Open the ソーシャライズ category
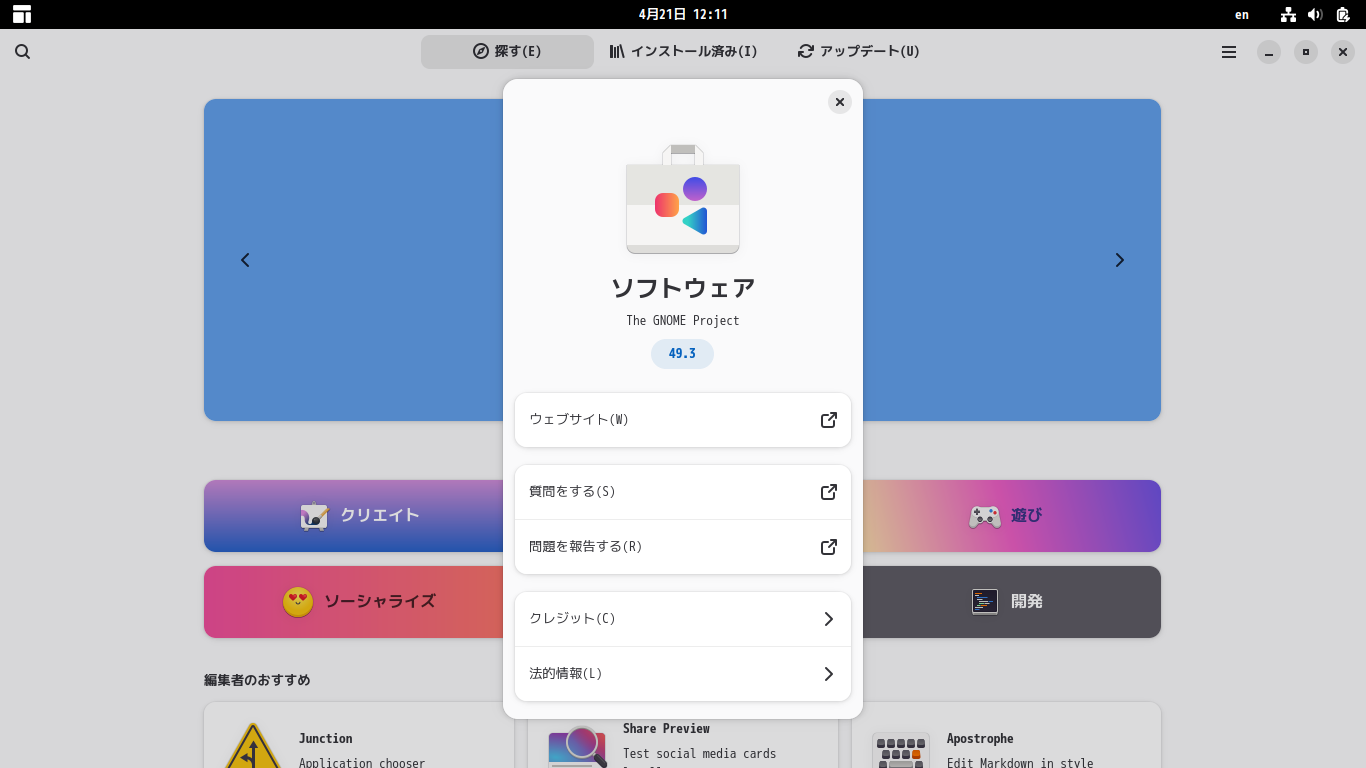The height and width of the screenshot is (768, 1366). 353,602
